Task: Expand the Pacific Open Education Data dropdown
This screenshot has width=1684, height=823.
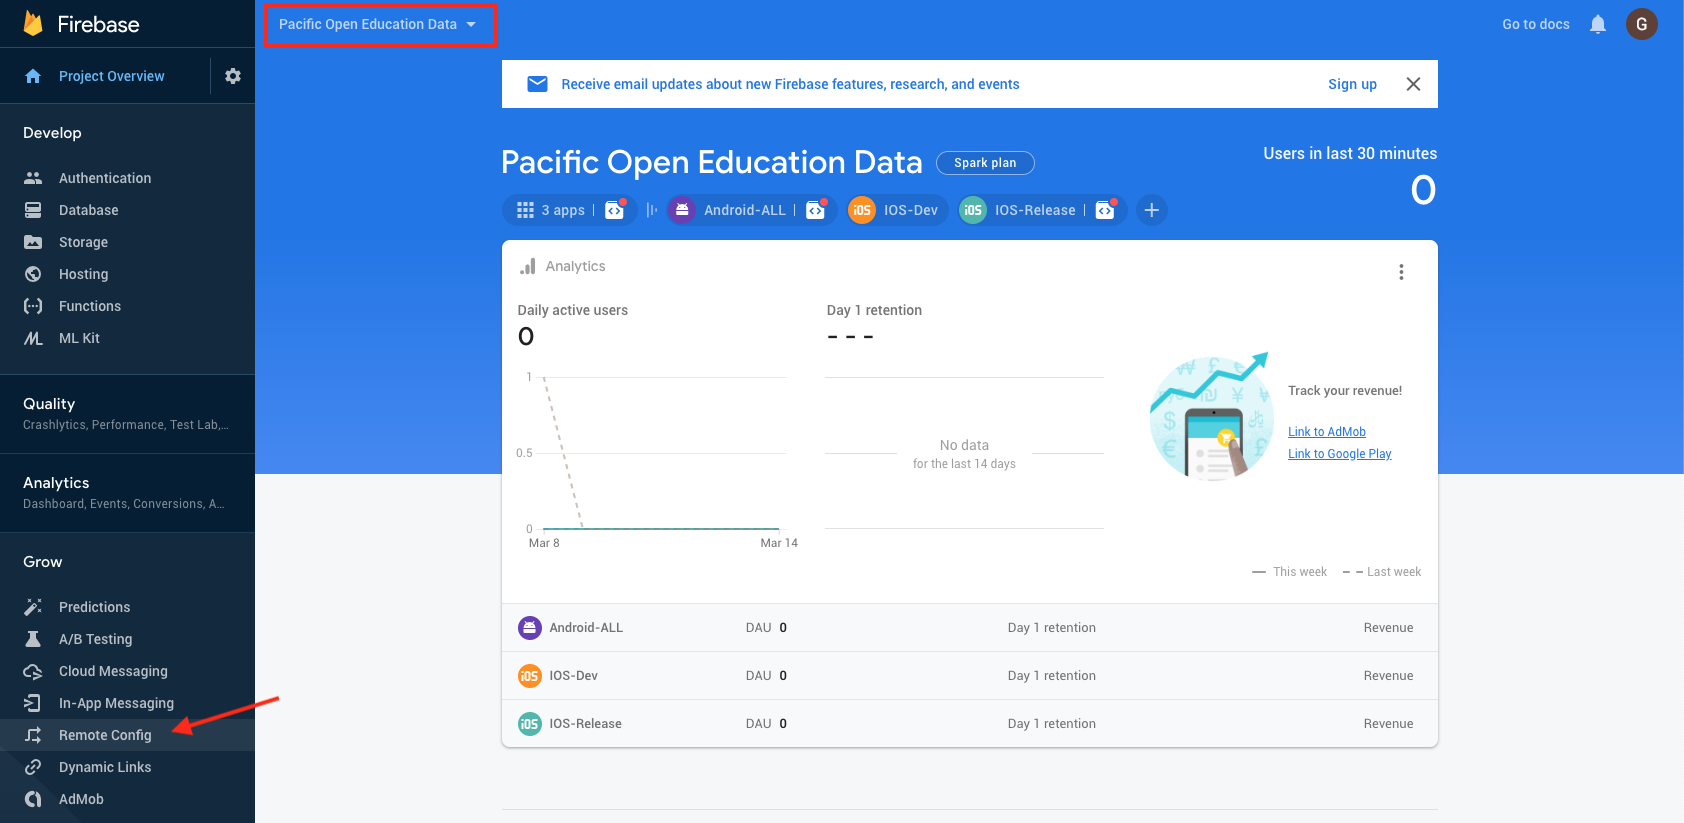Action: [378, 24]
